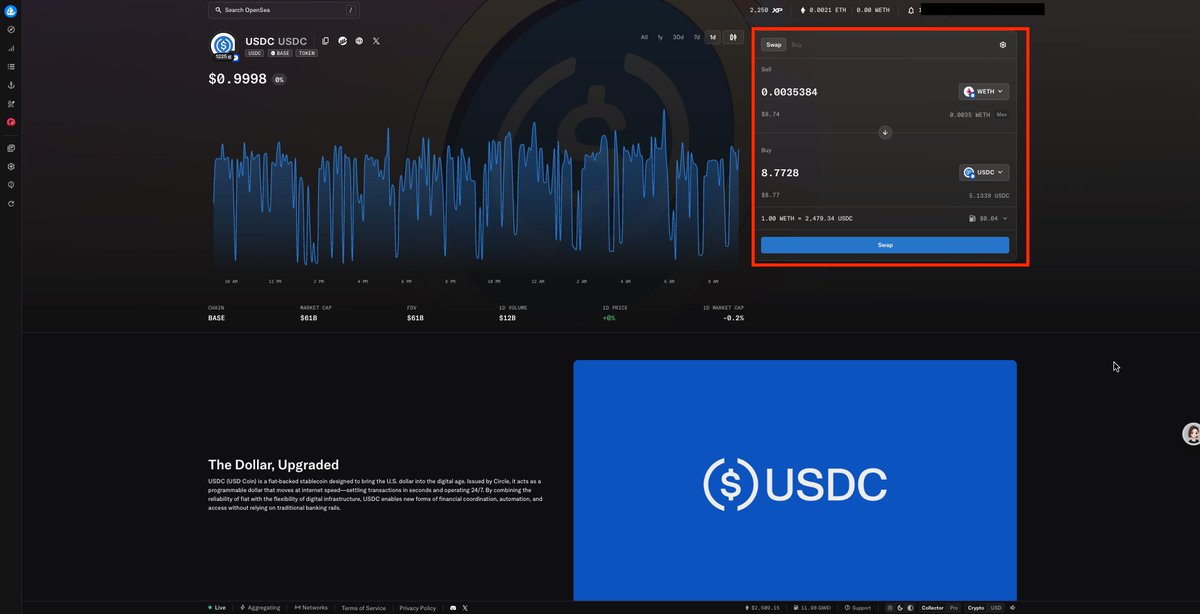1200x614 pixels.
Task: Click the Discord icon in footer
Action: [453, 608]
